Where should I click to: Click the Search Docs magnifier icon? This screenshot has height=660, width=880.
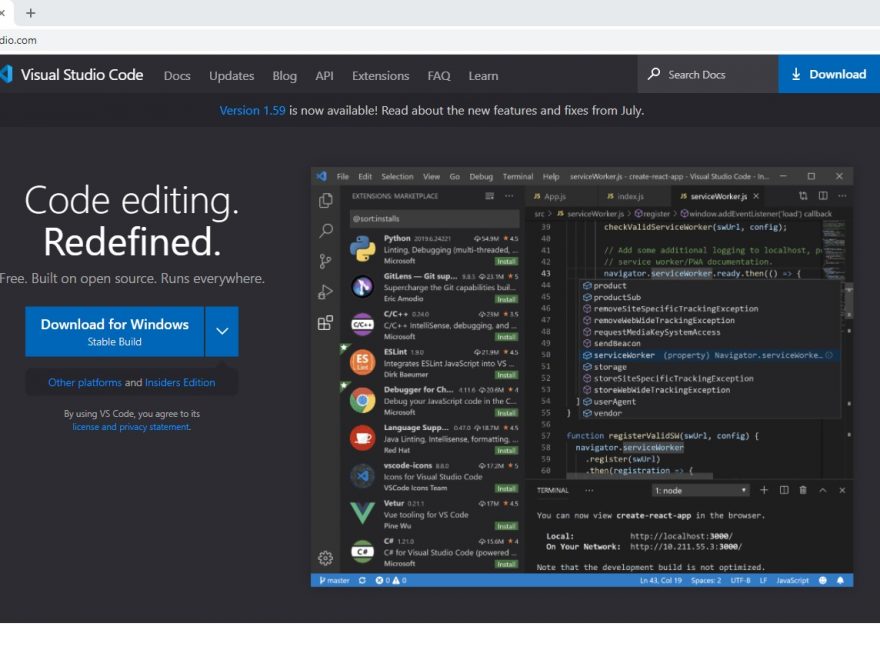click(654, 74)
